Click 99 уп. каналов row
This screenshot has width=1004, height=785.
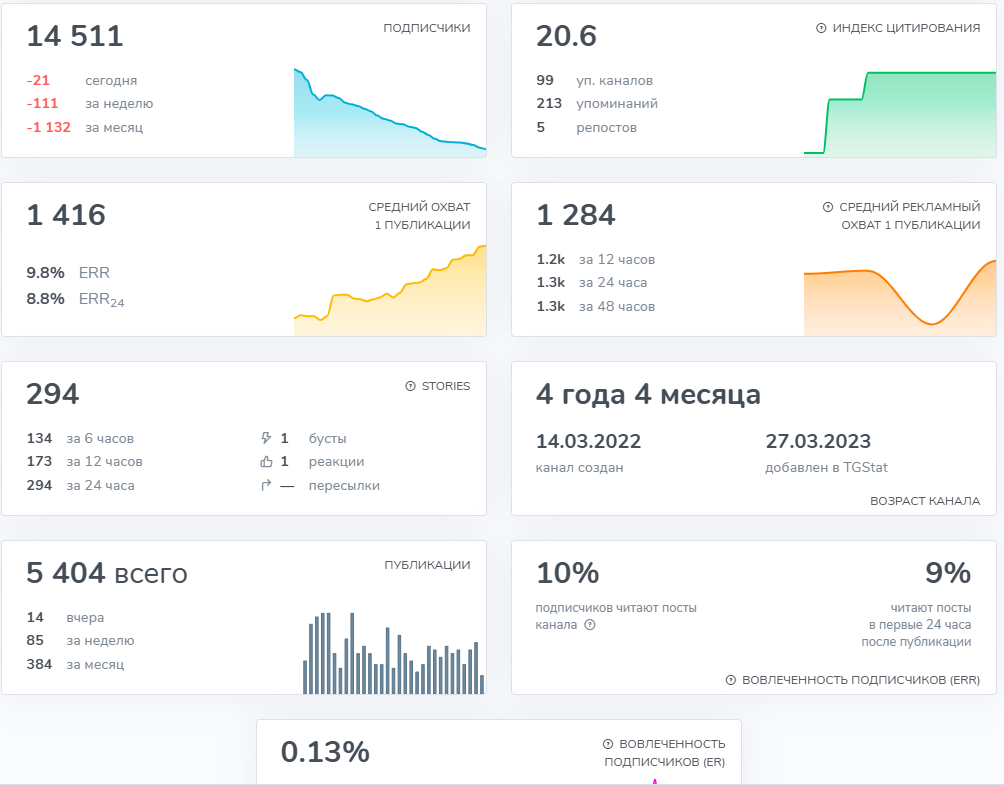coord(595,80)
